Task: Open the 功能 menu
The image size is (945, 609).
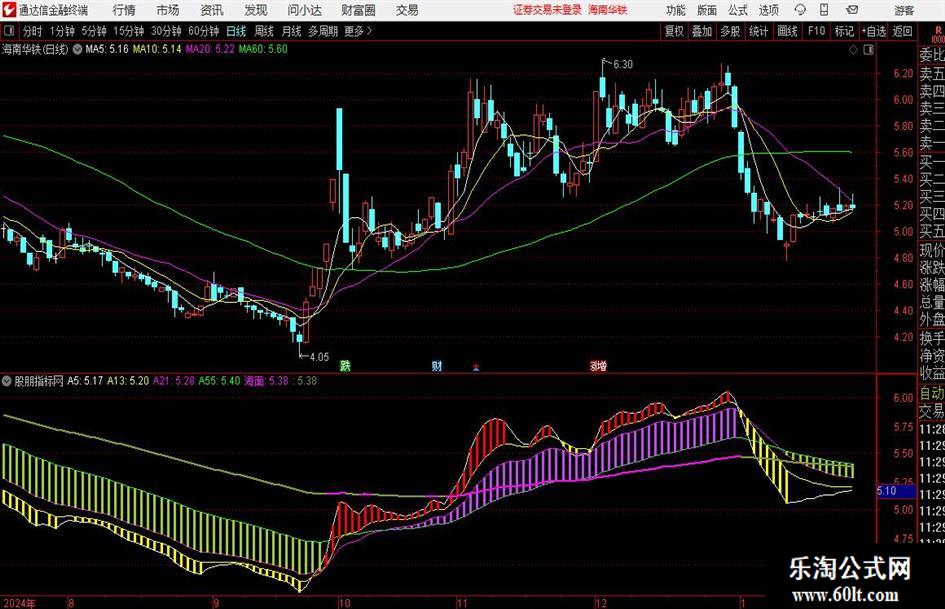Action: (x=676, y=10)
